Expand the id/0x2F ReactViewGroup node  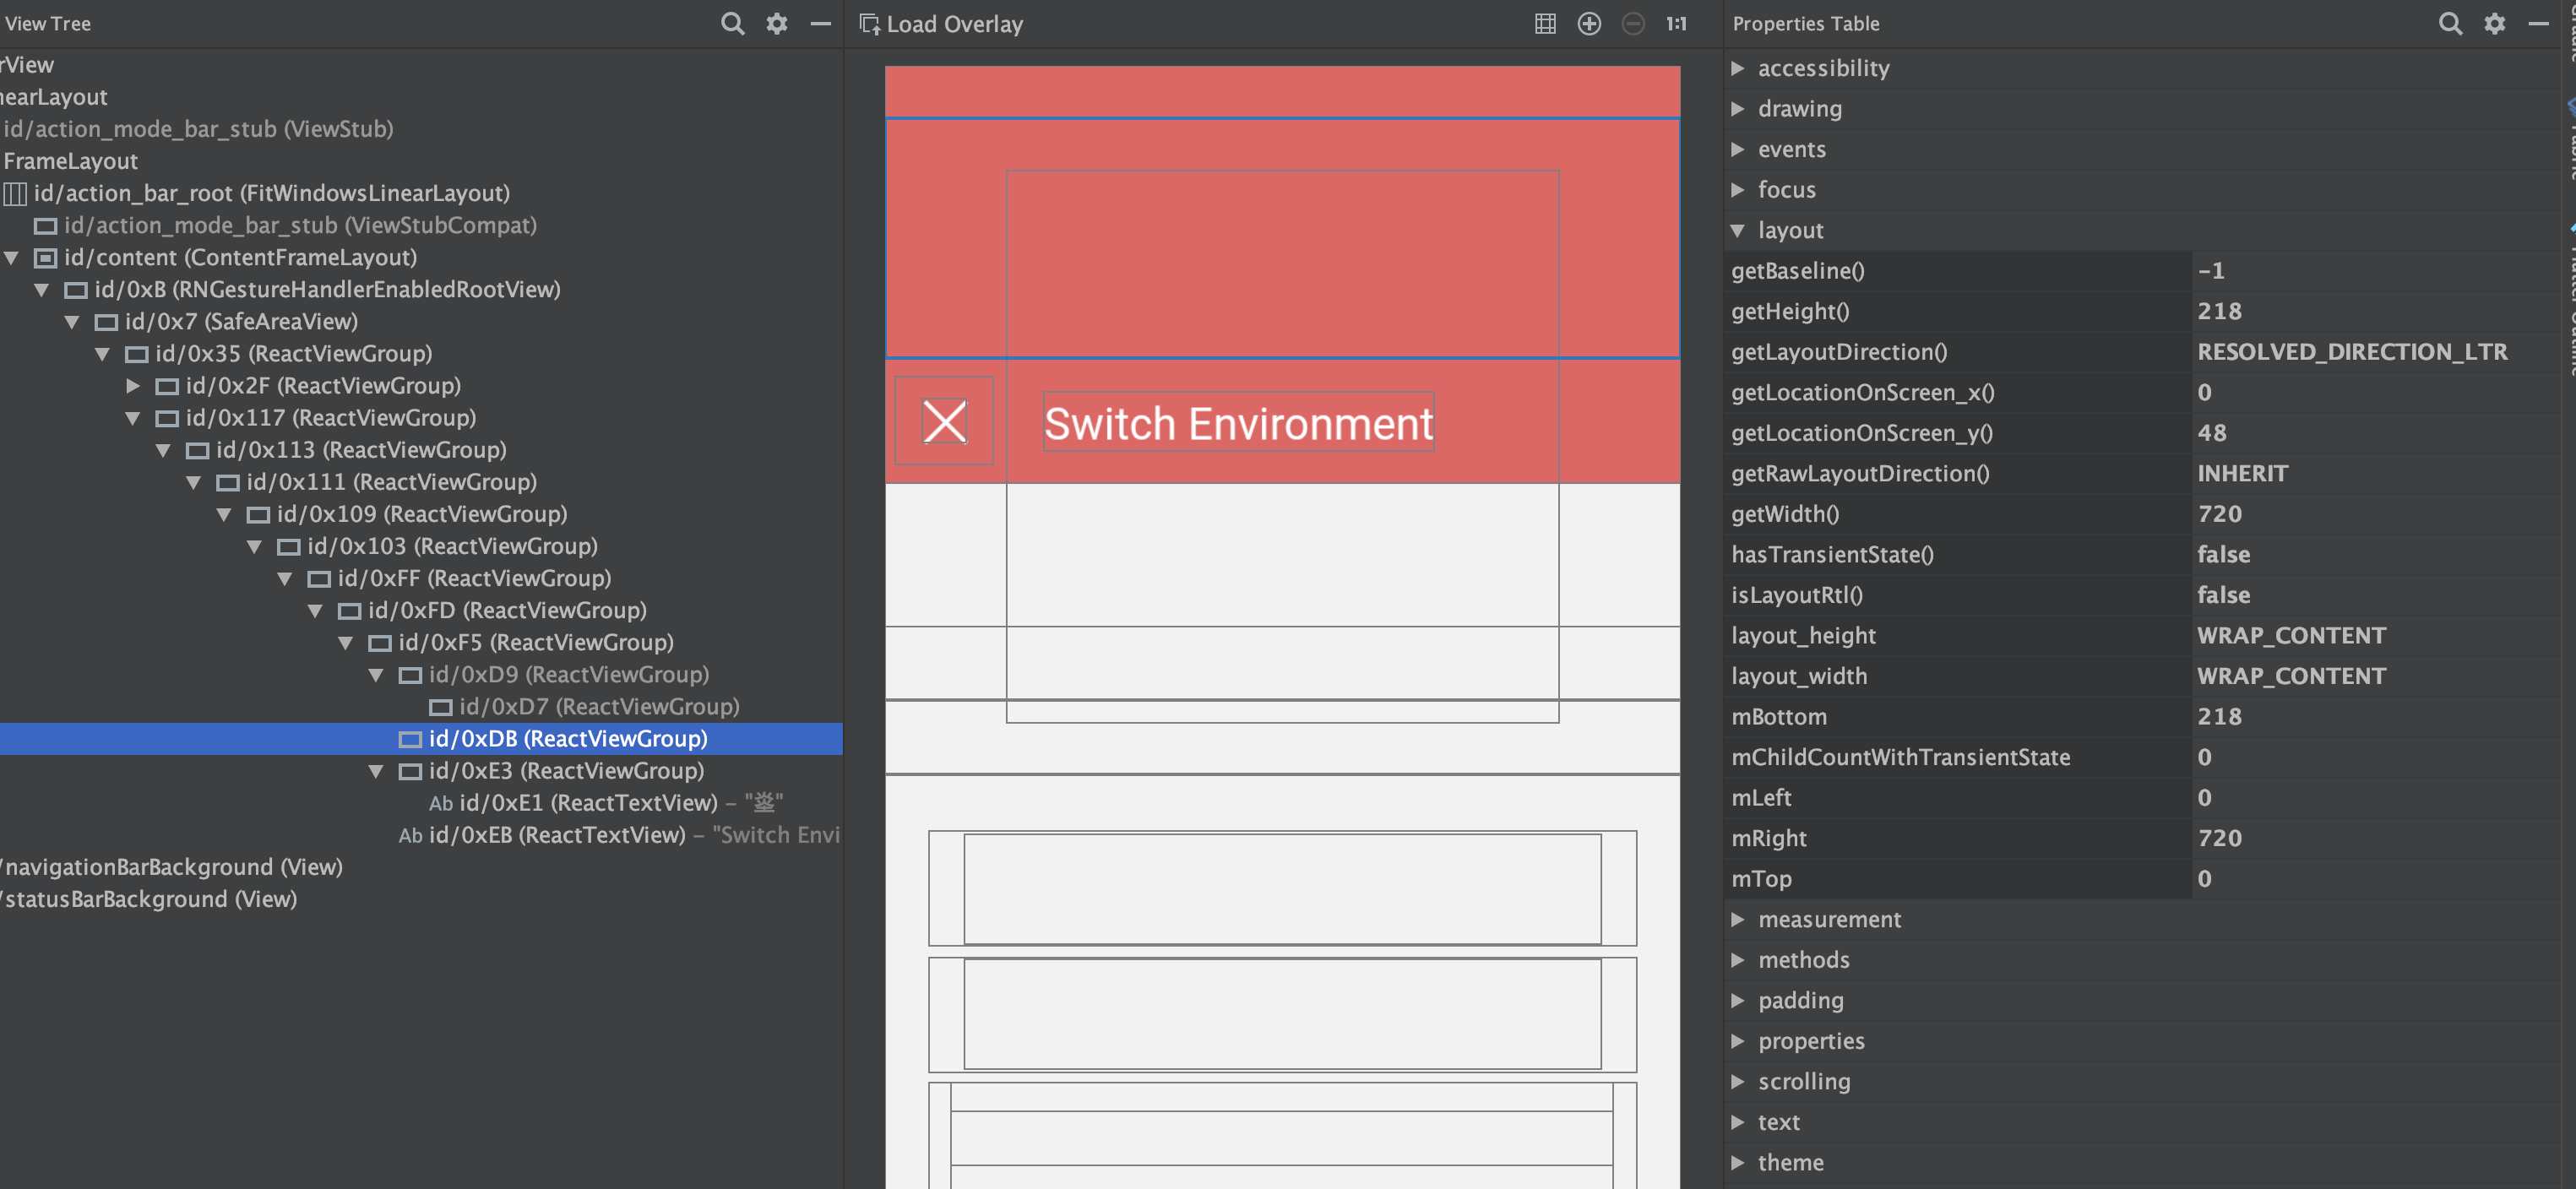133,385
